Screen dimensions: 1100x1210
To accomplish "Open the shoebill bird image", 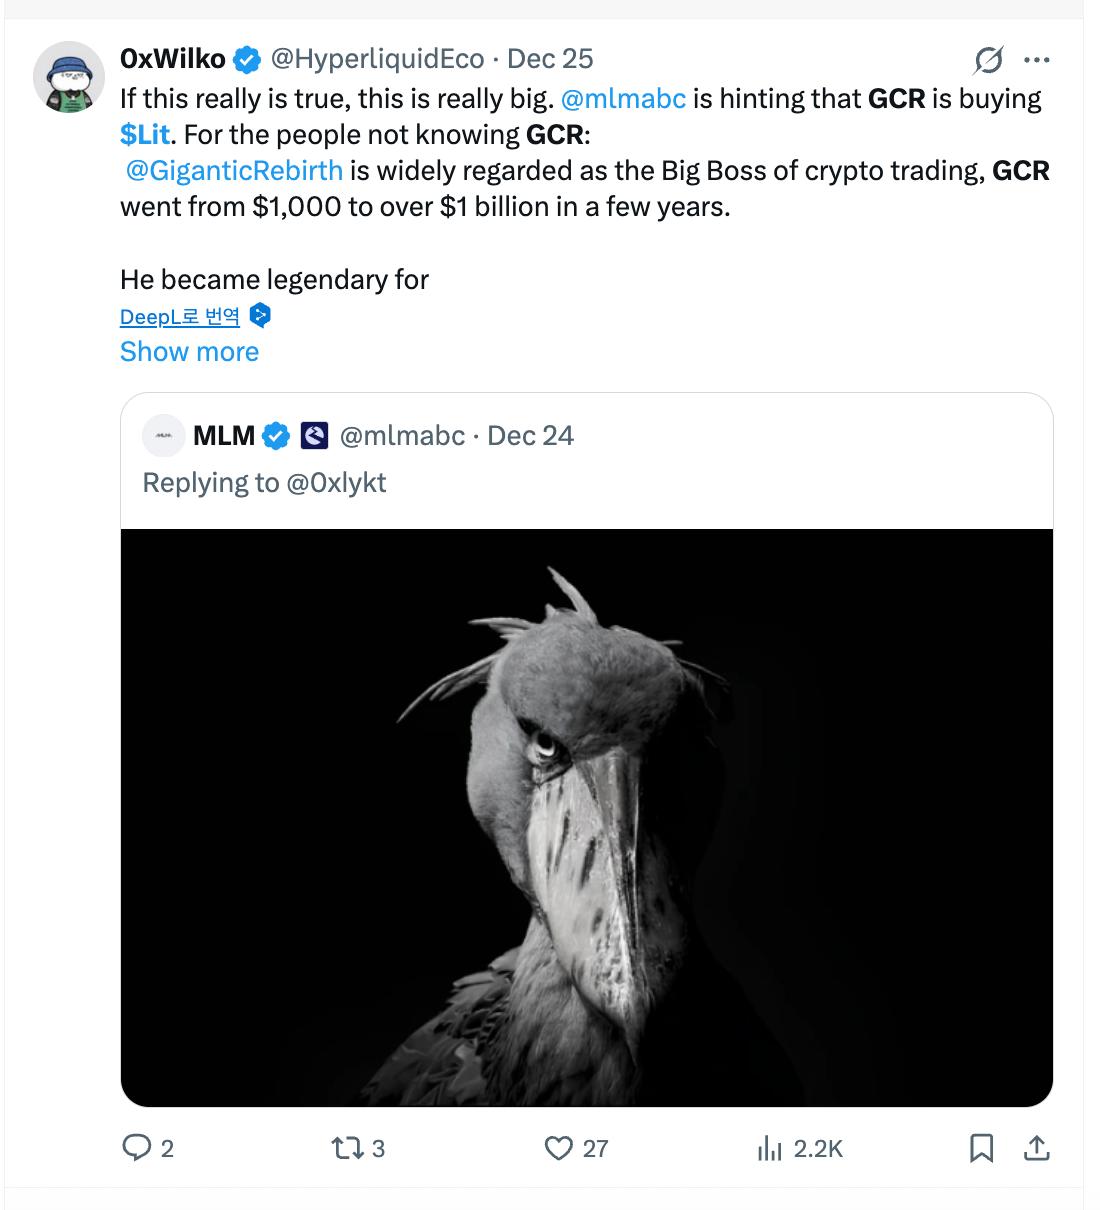I will tap(586, 817).
